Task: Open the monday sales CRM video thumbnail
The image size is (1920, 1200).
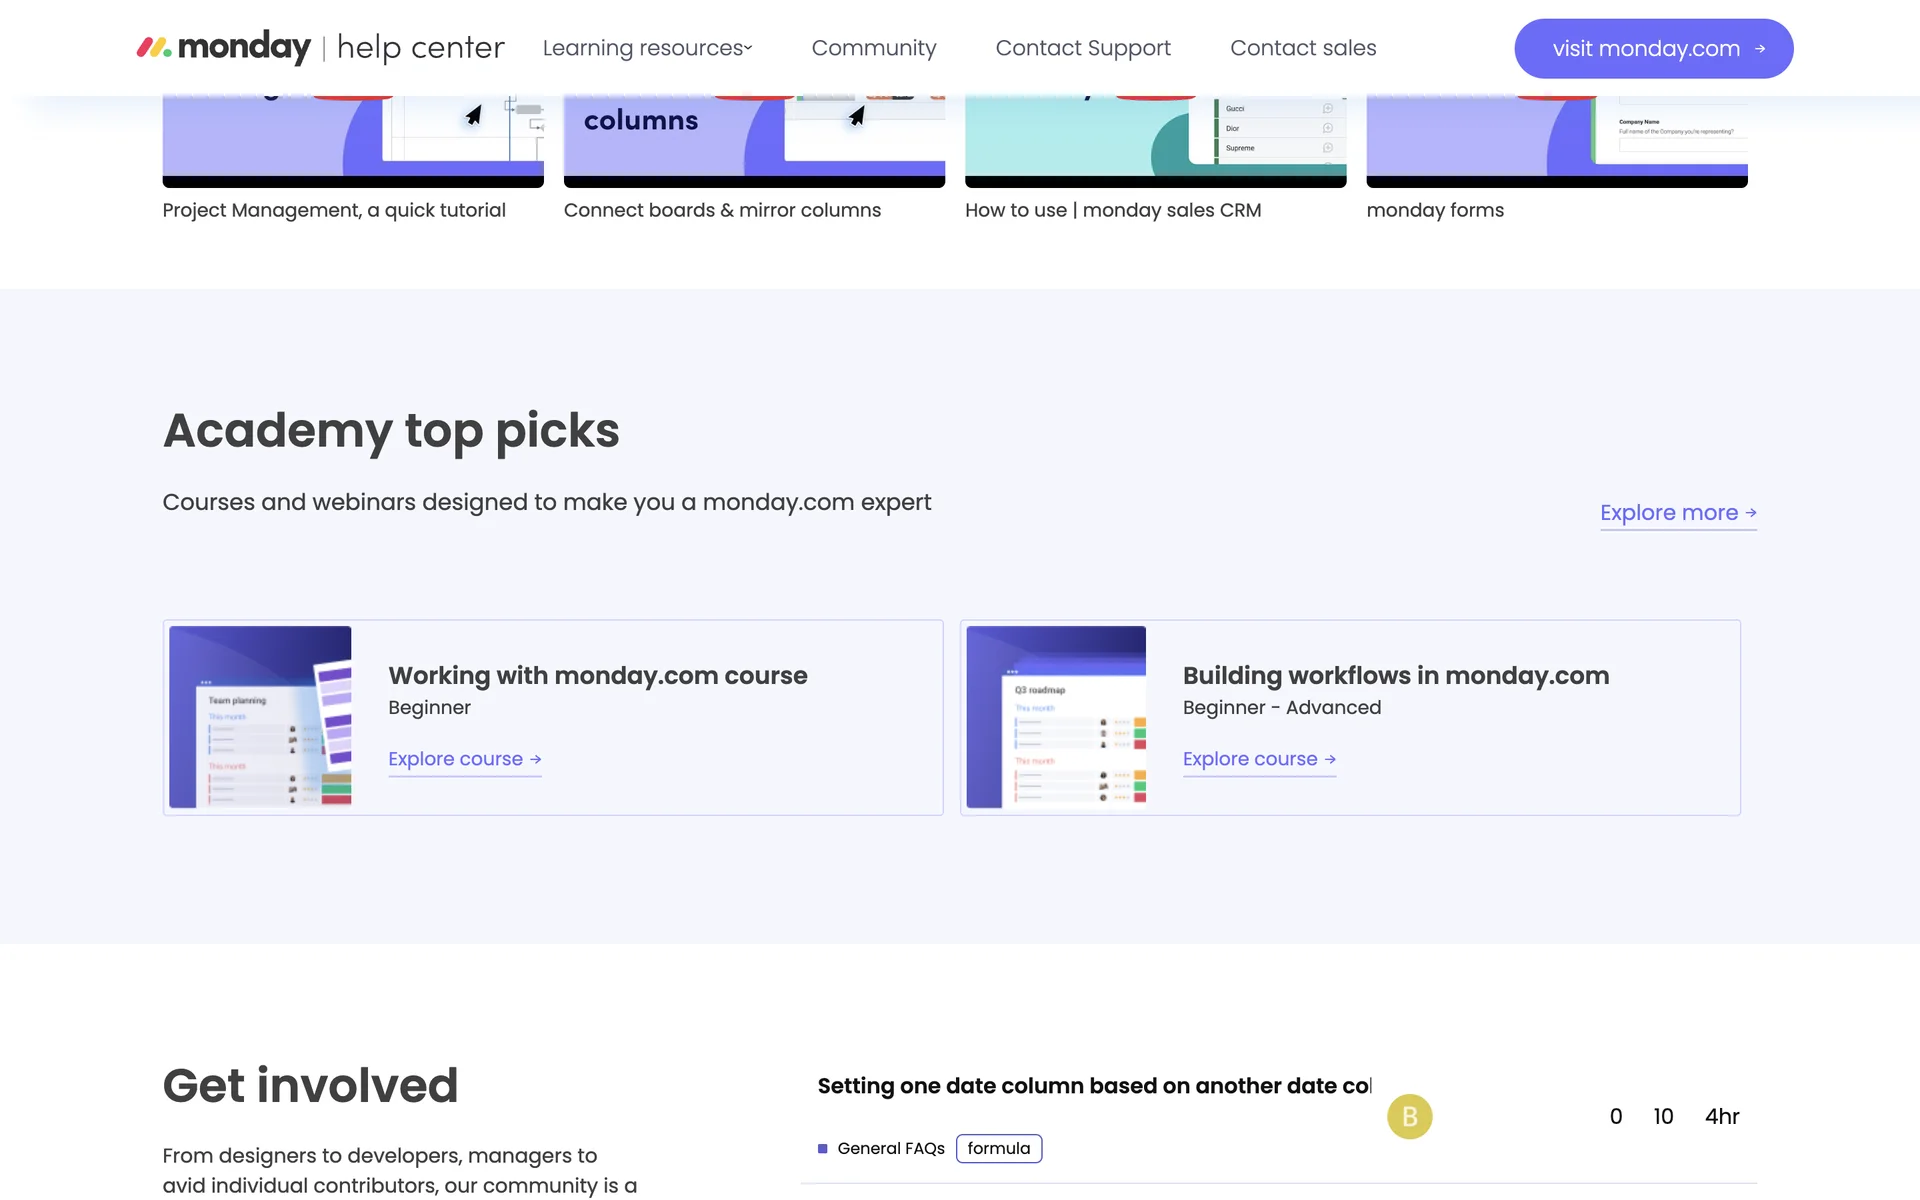Action: 1155,140
